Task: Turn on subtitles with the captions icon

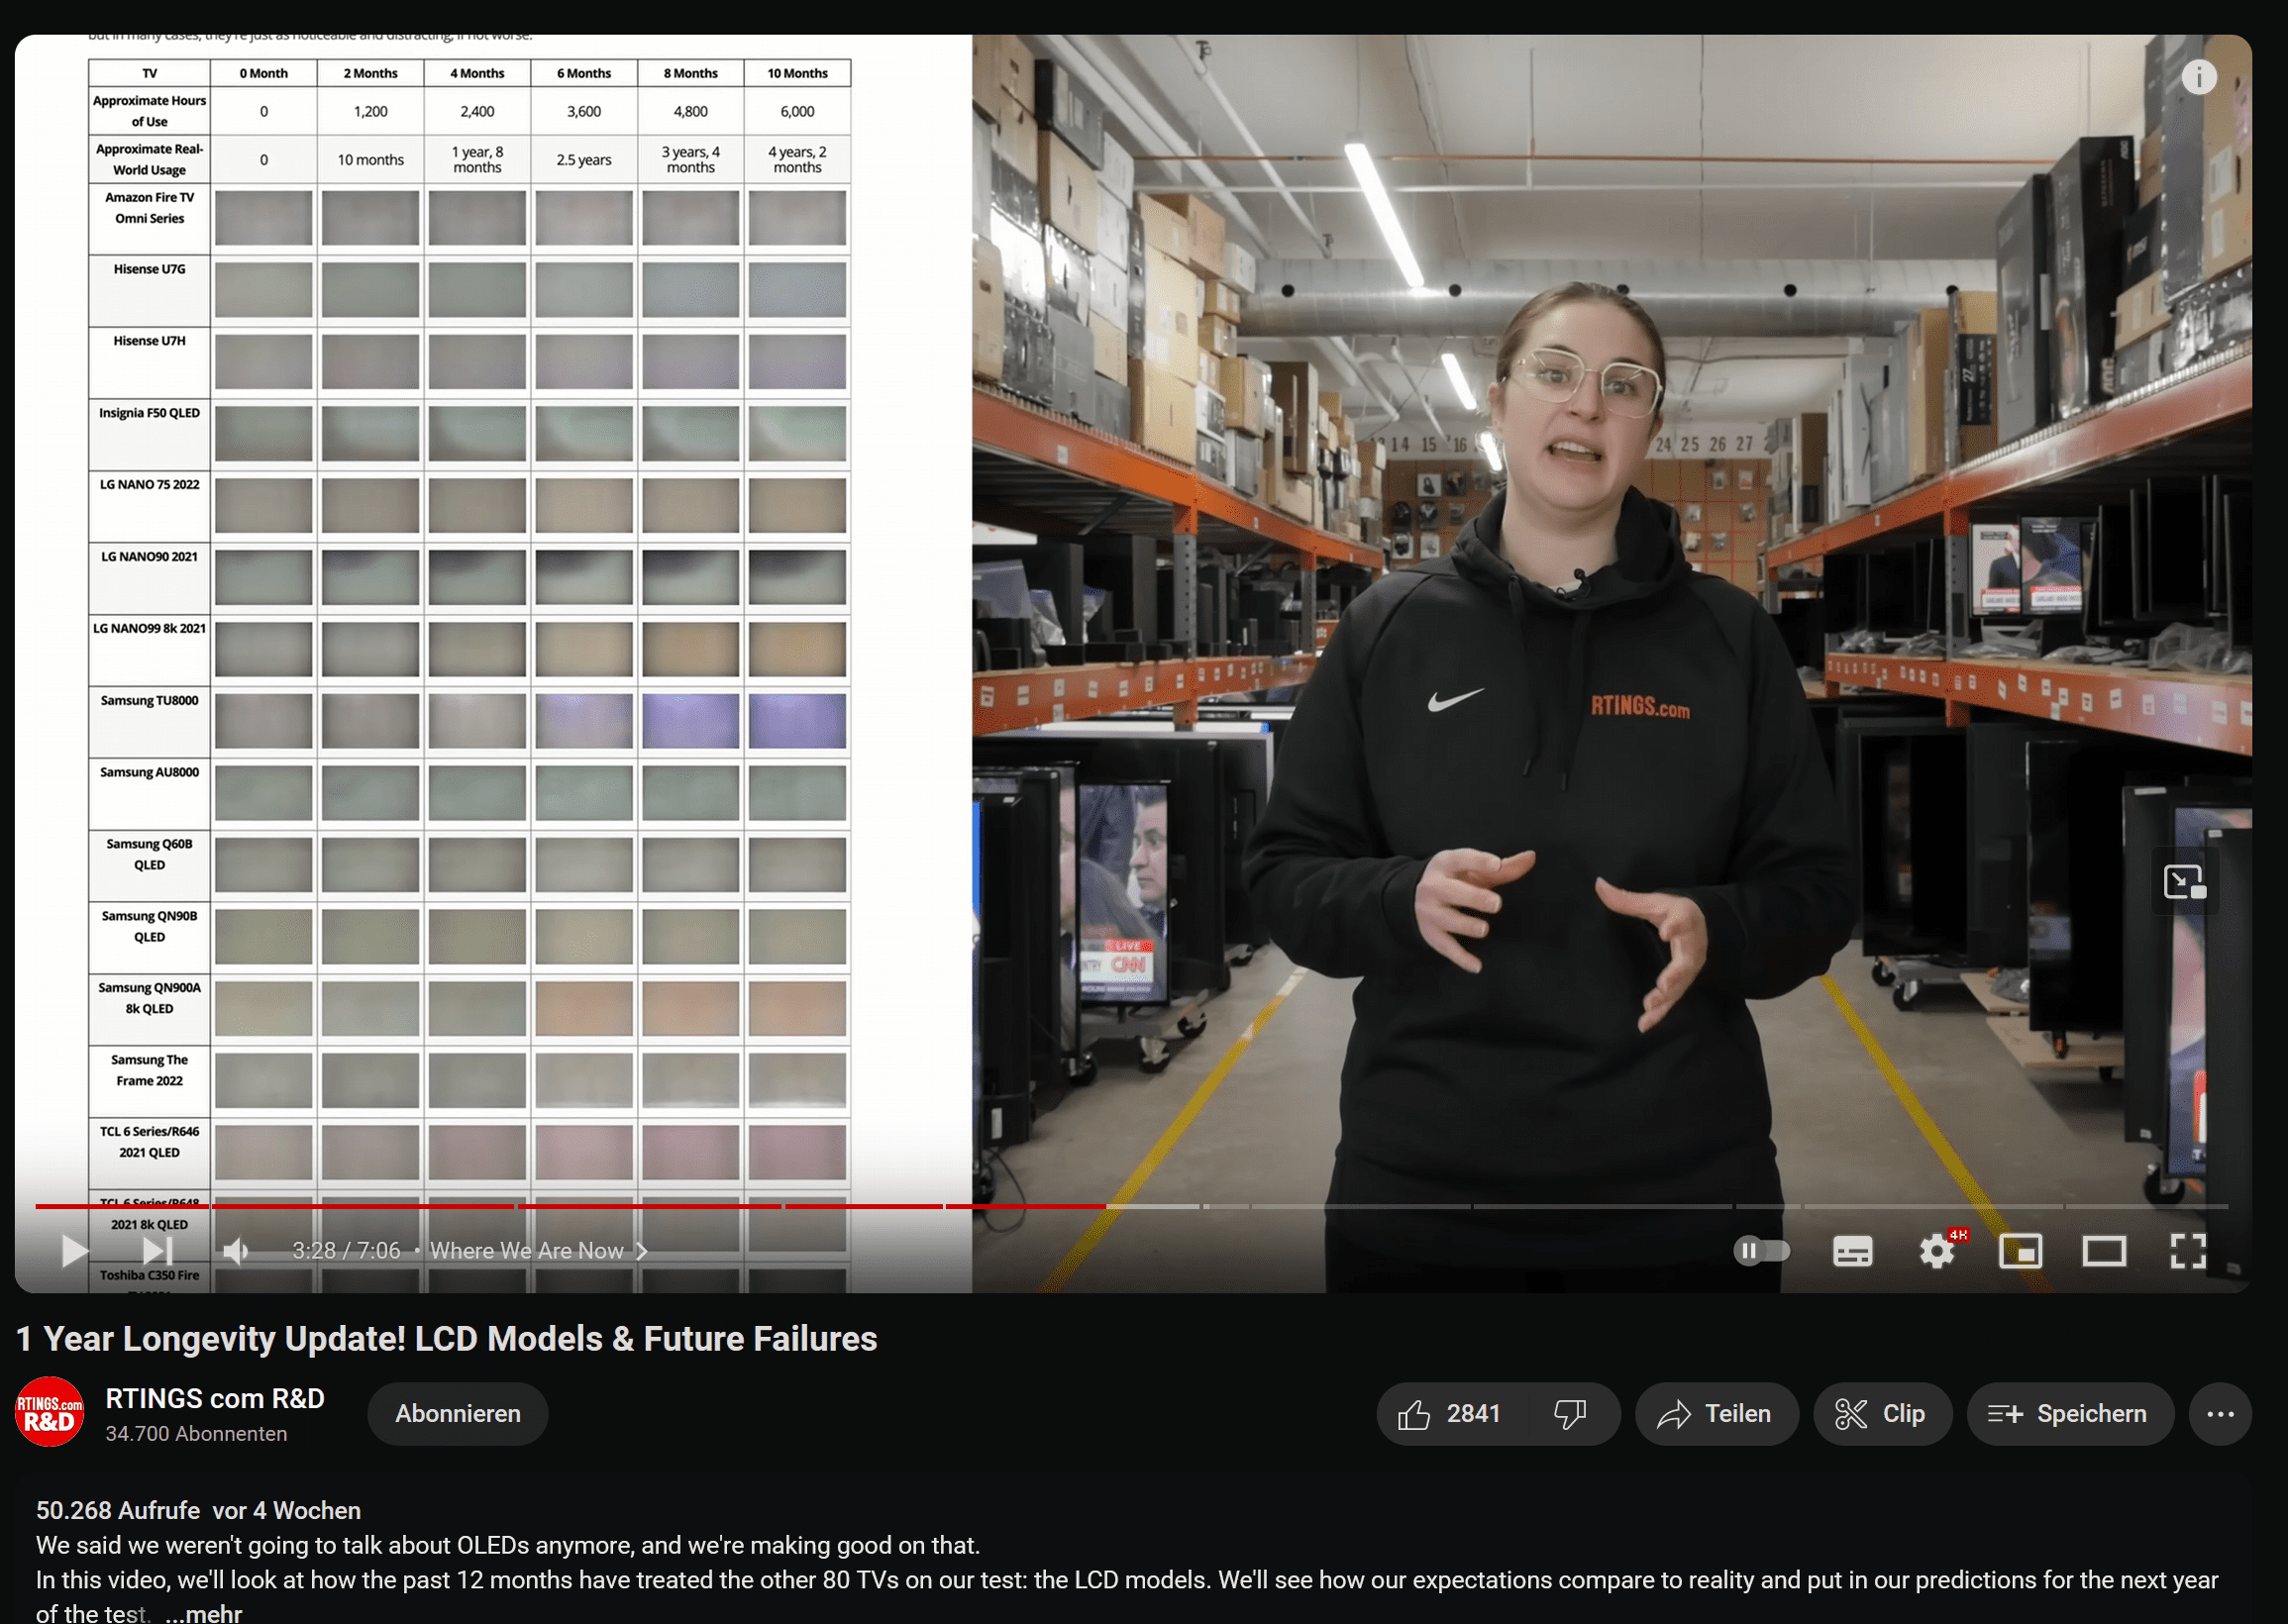Action: click(1852, 1250)
